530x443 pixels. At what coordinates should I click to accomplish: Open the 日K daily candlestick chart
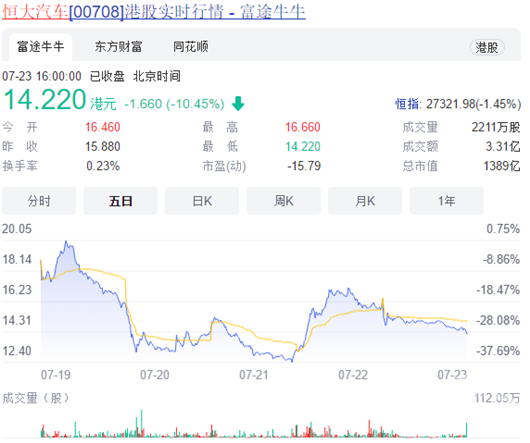click(202, 201)
